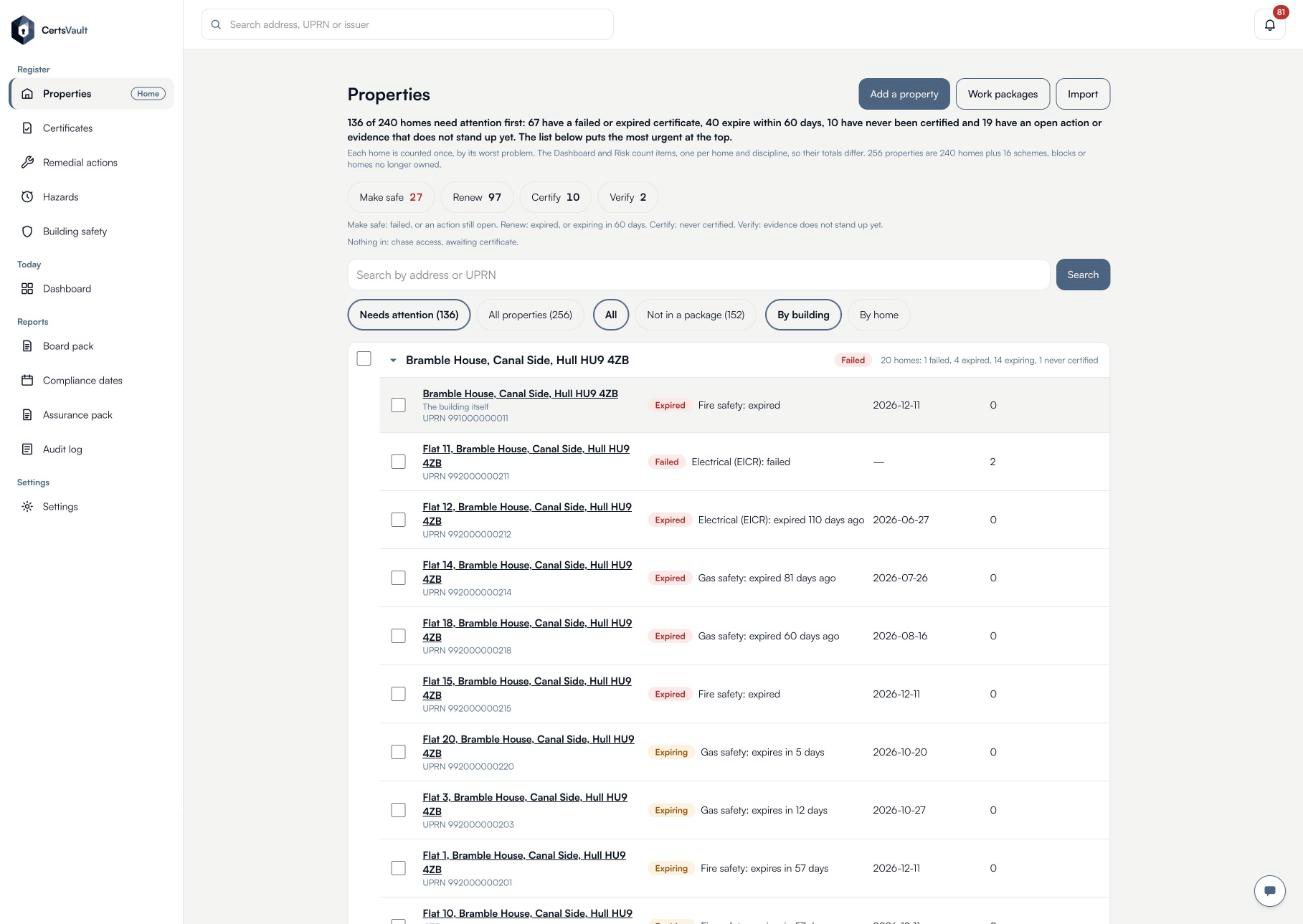Click the CertsVault shield logo
The width and height of the screenshot is (1303, 924).
(22, 30)
